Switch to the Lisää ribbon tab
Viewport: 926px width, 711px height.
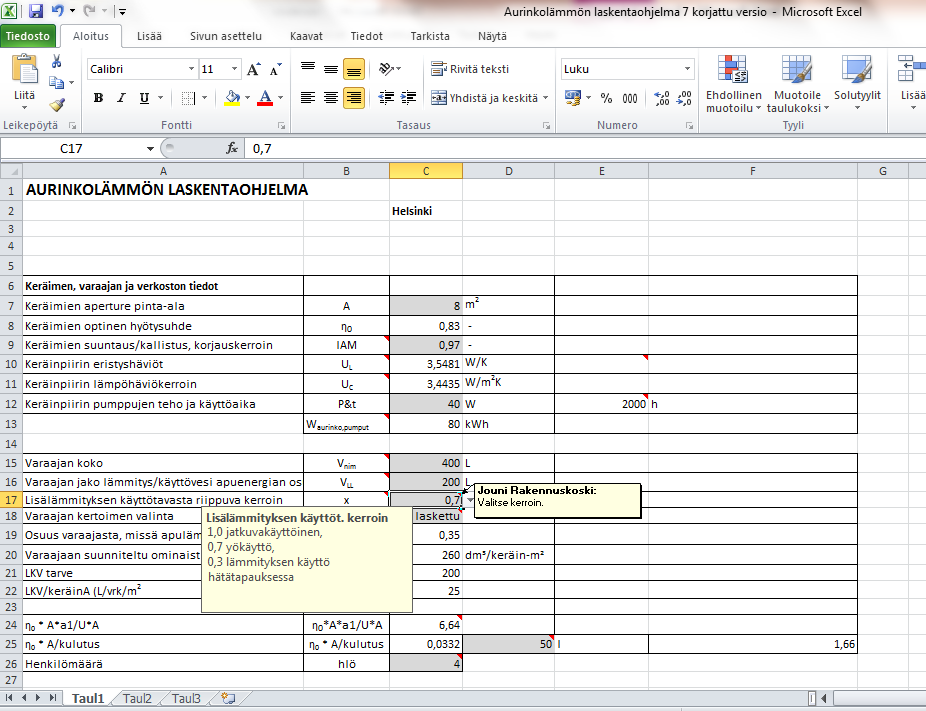[x=149, y=36]
